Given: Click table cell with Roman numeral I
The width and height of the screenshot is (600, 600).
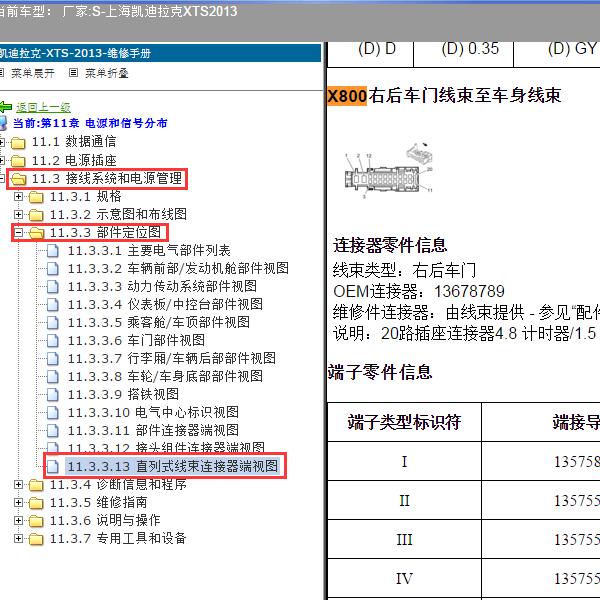Looking at the screenshot, I should click(x=404, y=461).
